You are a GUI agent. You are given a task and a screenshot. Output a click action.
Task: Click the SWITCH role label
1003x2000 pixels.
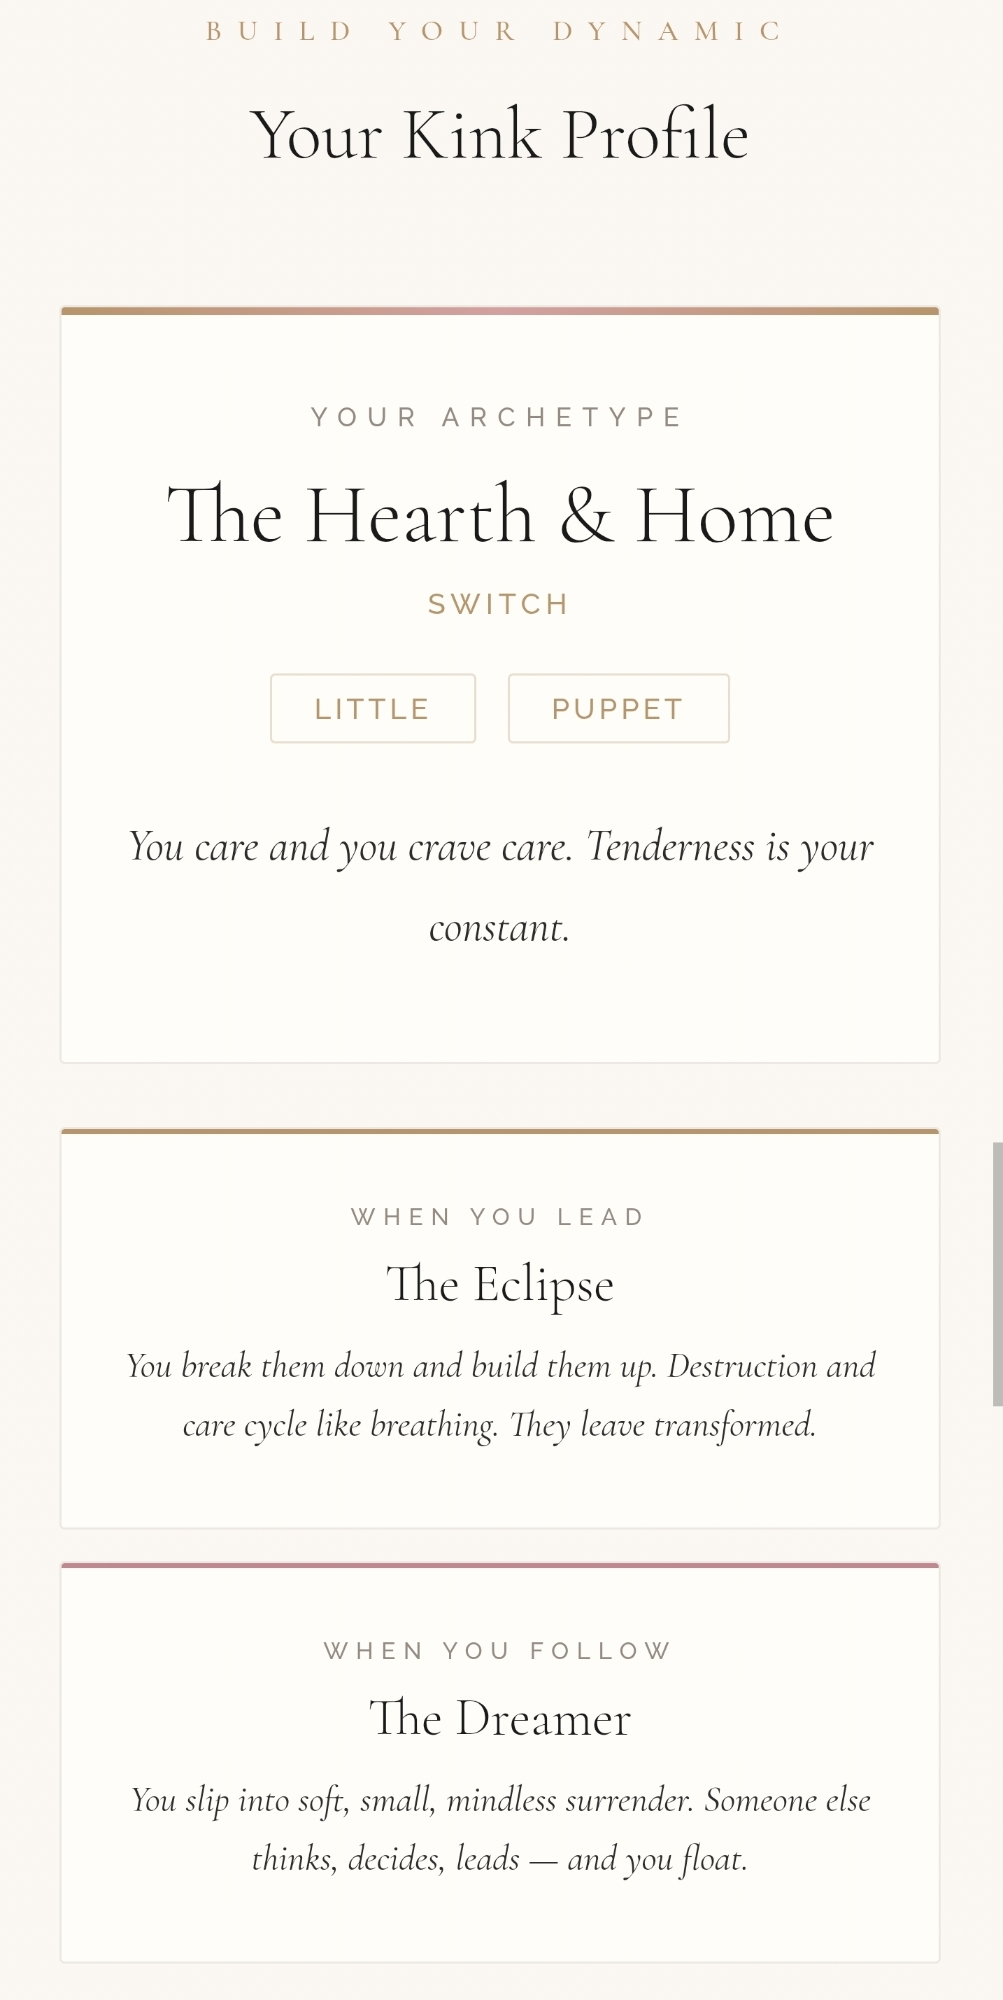point(499,604)
